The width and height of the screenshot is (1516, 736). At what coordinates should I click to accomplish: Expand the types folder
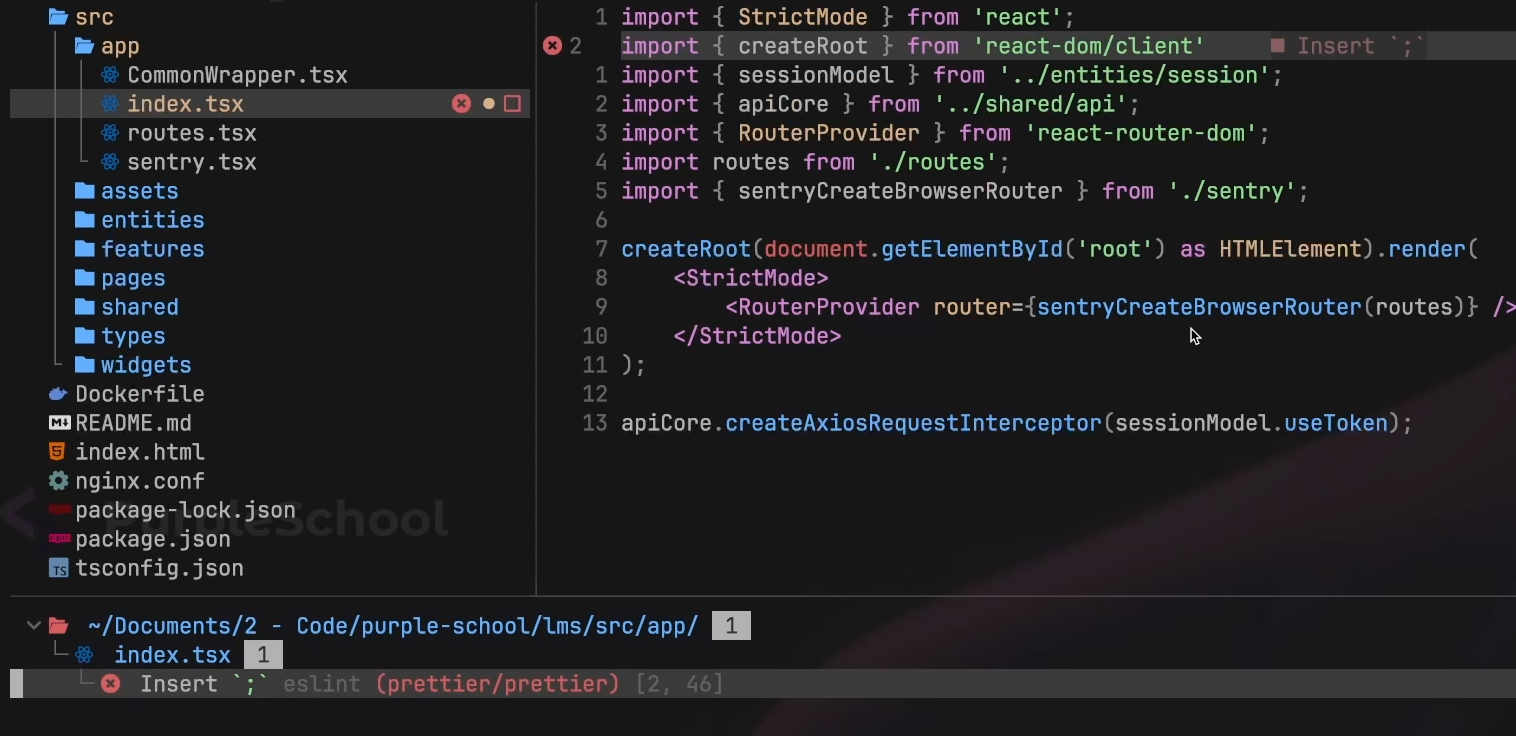pos(120,336)
